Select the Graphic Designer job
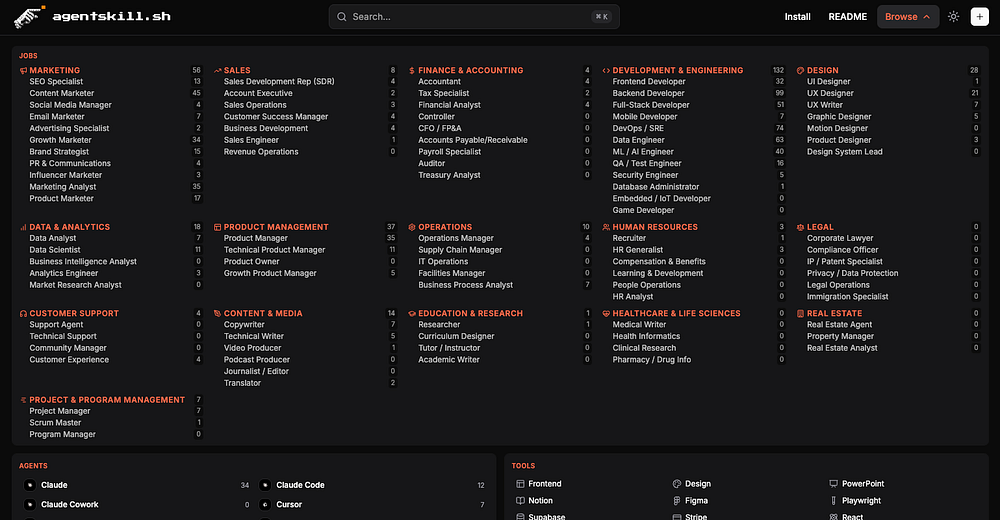The height and width of the screenshot is (520, 1000). click(x=839, y=117)
